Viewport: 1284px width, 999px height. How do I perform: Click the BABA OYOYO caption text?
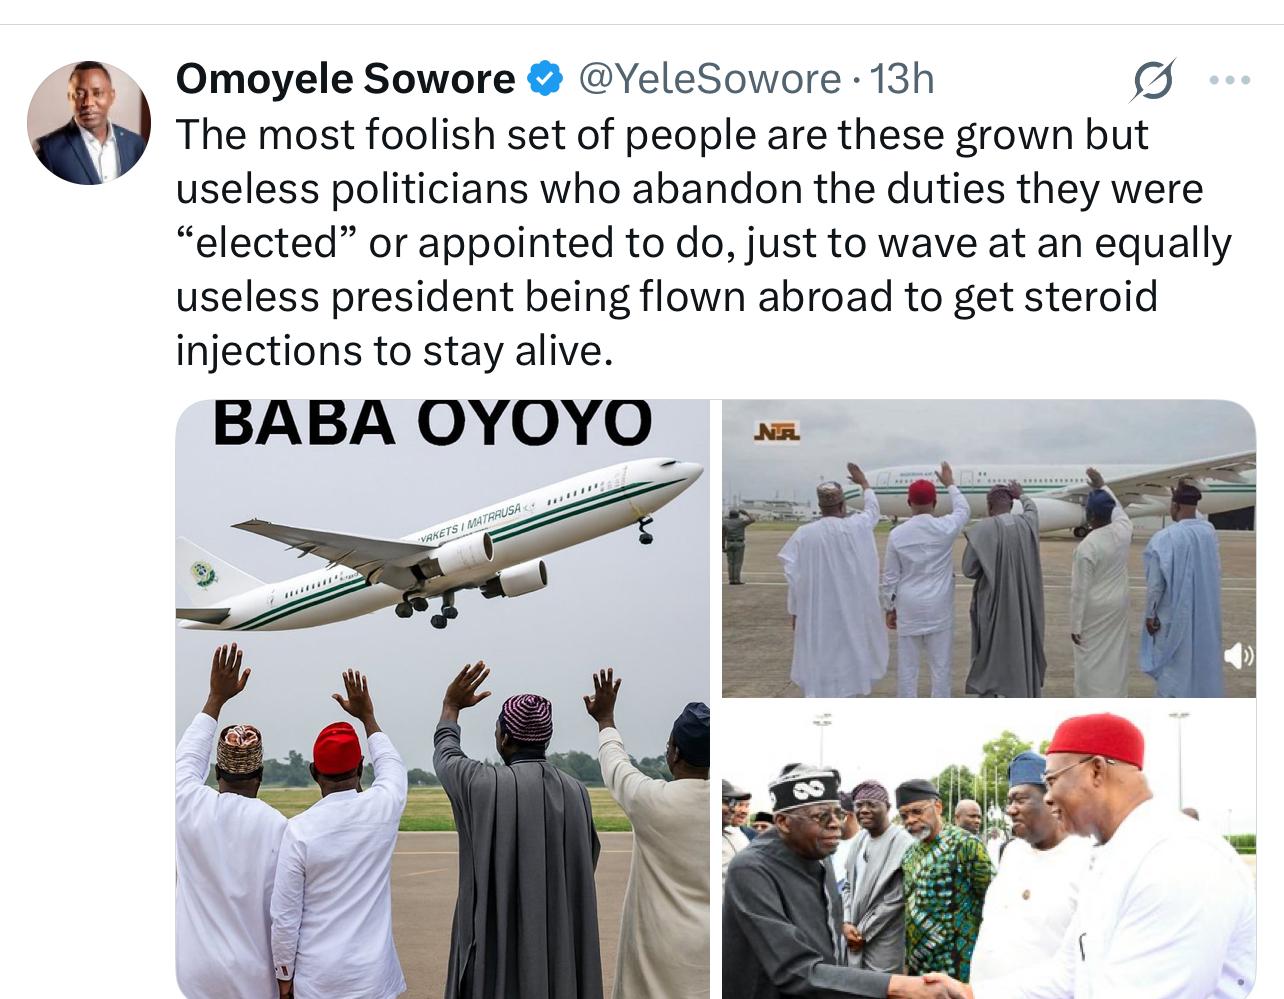pos(432,422)
